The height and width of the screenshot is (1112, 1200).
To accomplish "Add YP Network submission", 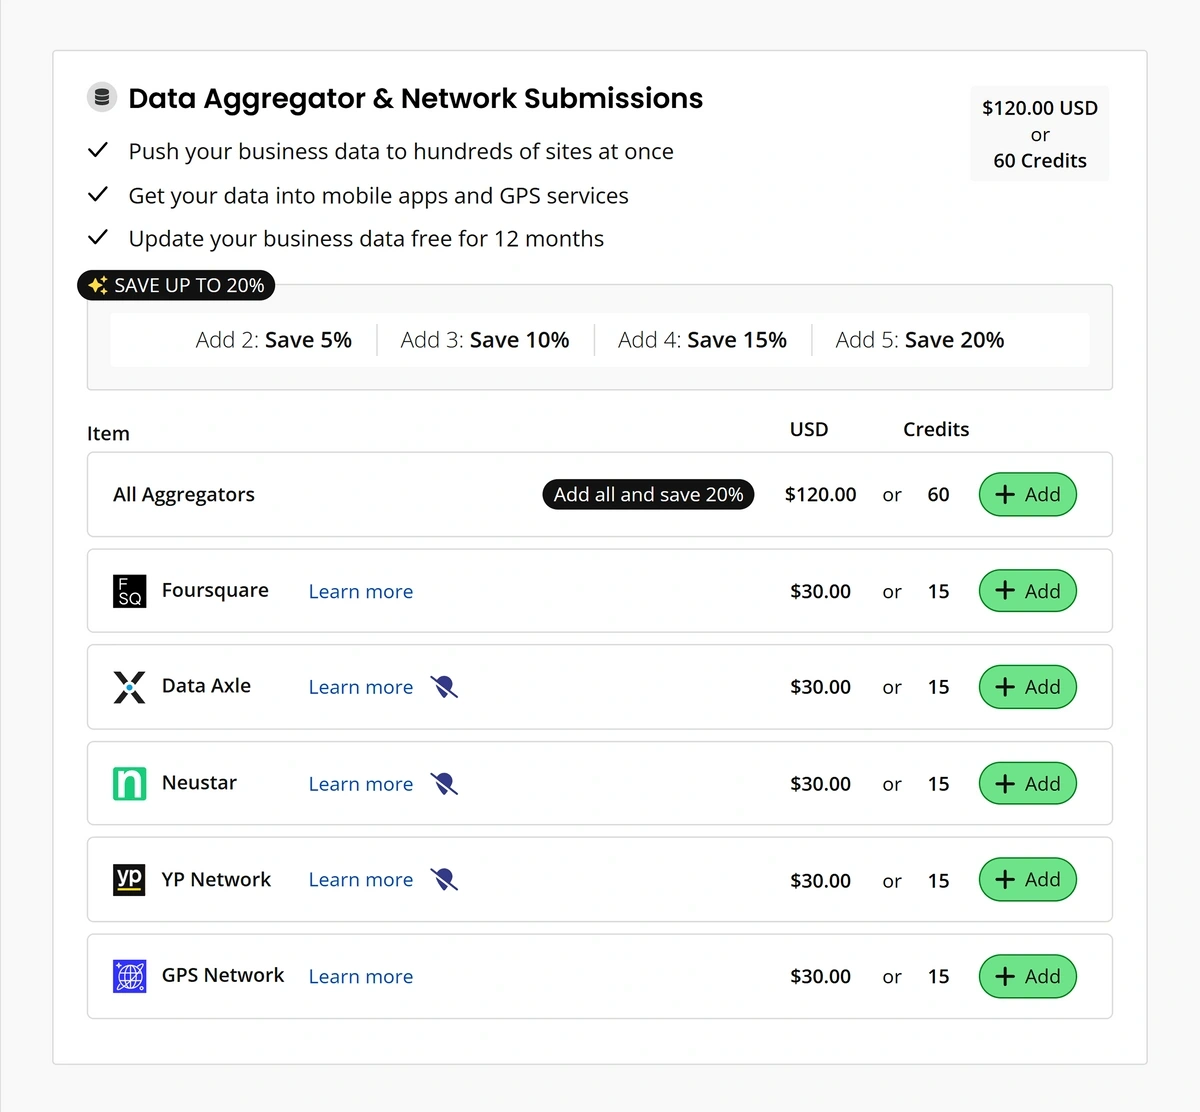I will pos(1028,880).
